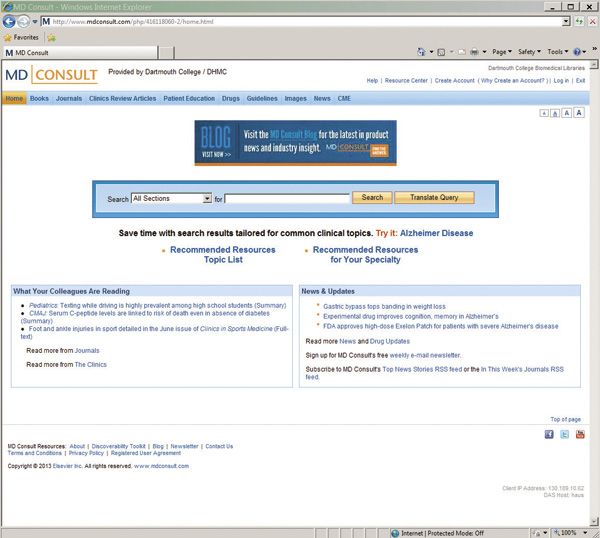600x538 pixels.
Task: Click the browser Back arrow button
Action: (x=9, y=21)
